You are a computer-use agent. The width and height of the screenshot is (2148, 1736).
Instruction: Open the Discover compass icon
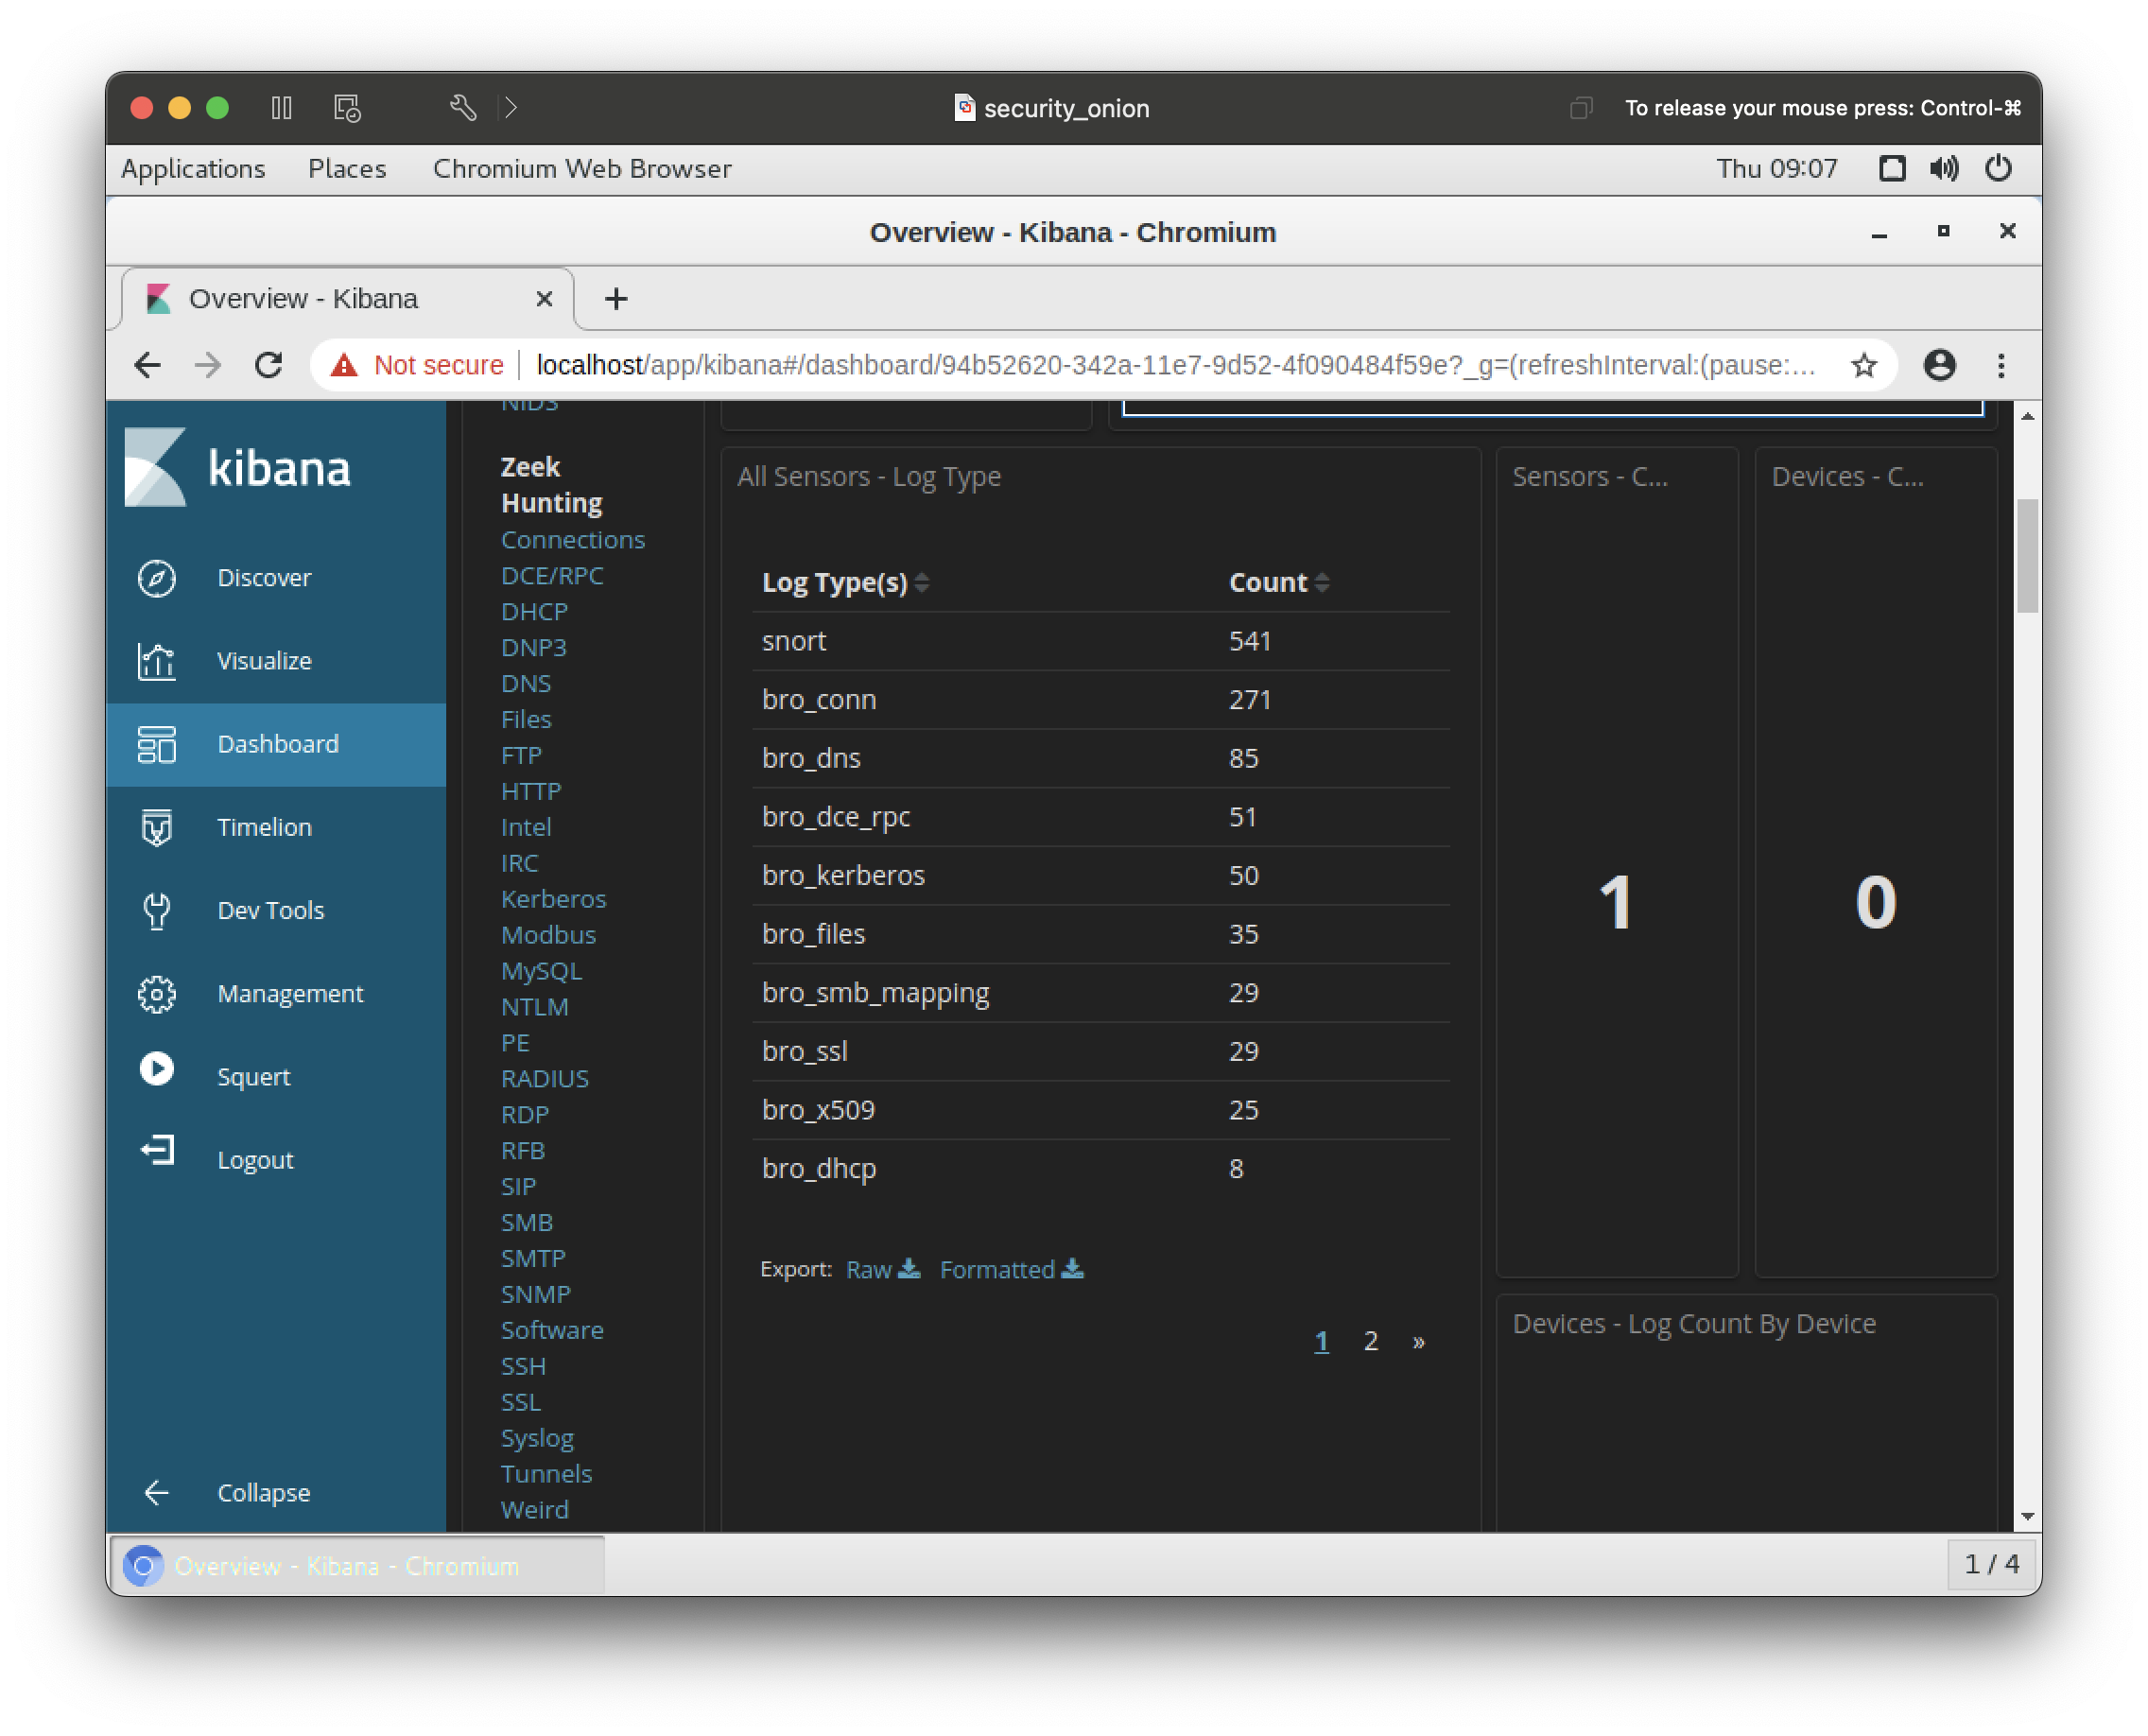(x=157, y=578)
